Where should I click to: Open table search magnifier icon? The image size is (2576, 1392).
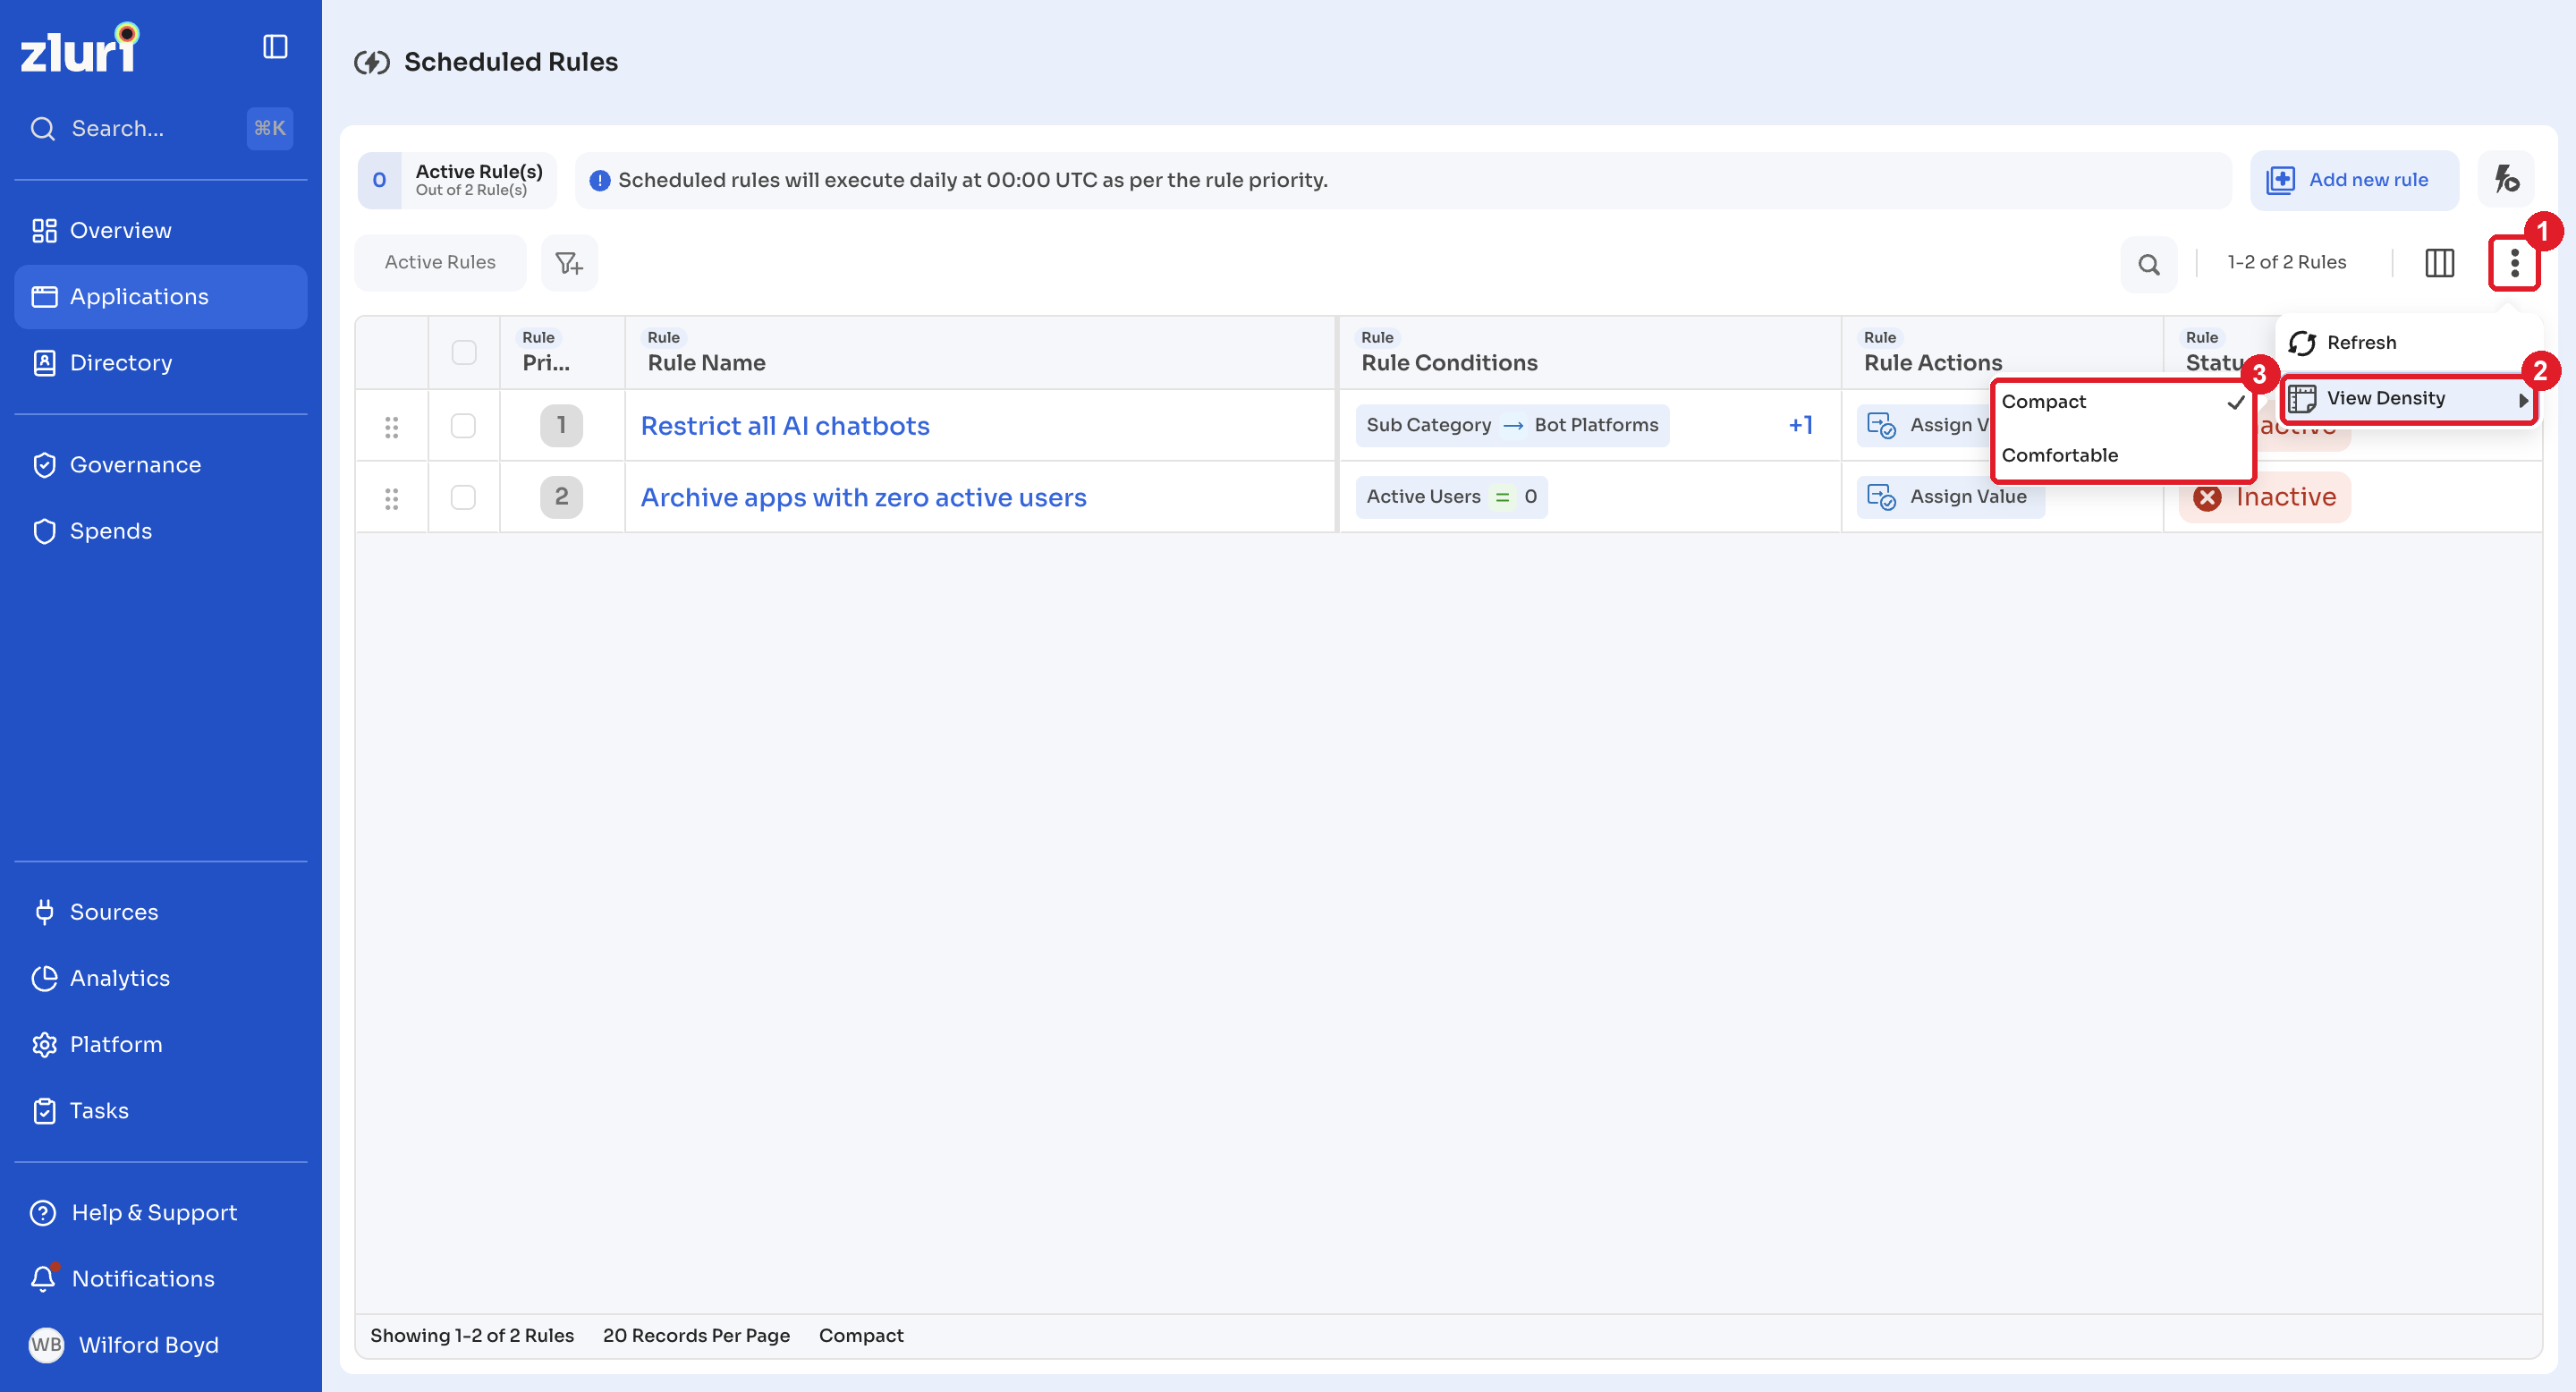[x=2148, y=264]
